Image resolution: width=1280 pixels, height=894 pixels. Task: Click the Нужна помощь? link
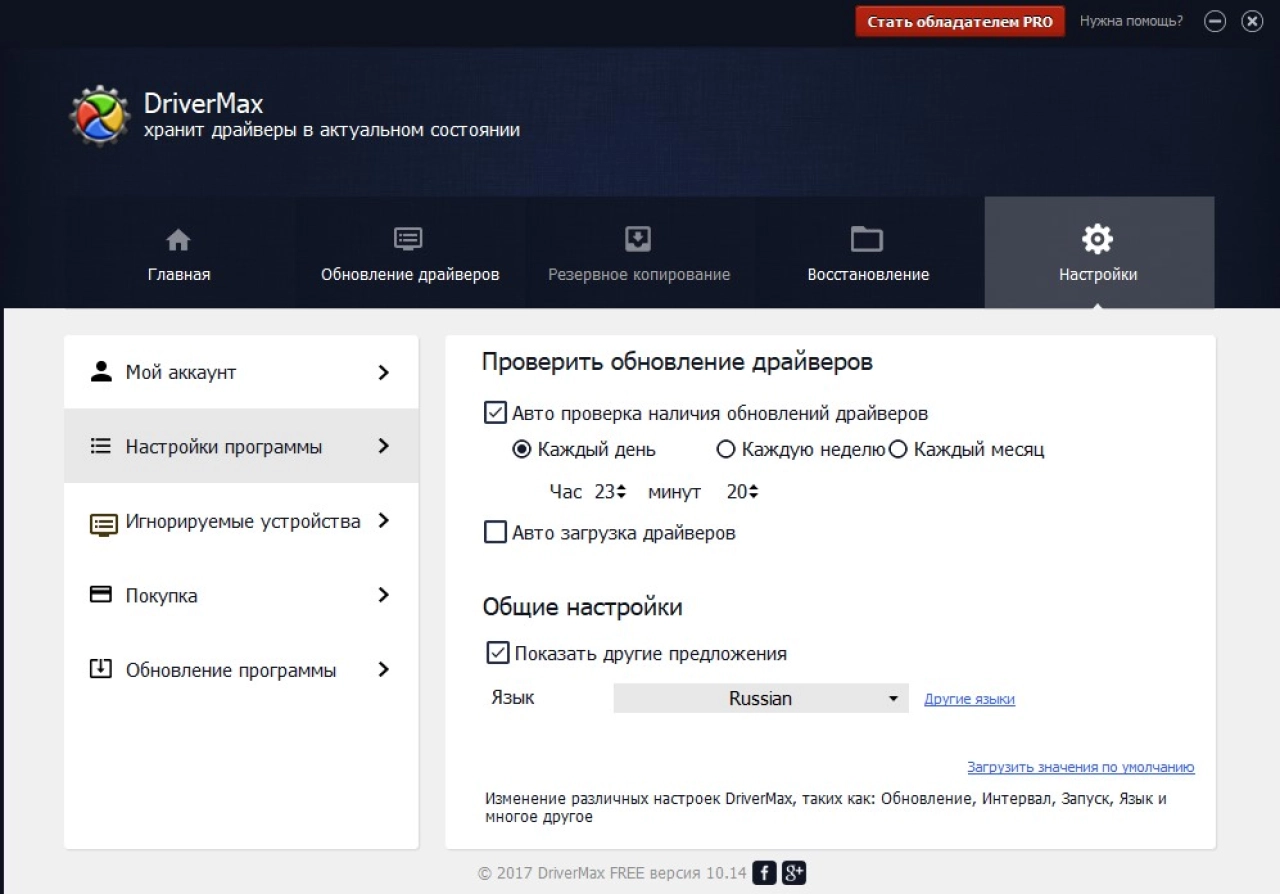(1131, 21)
